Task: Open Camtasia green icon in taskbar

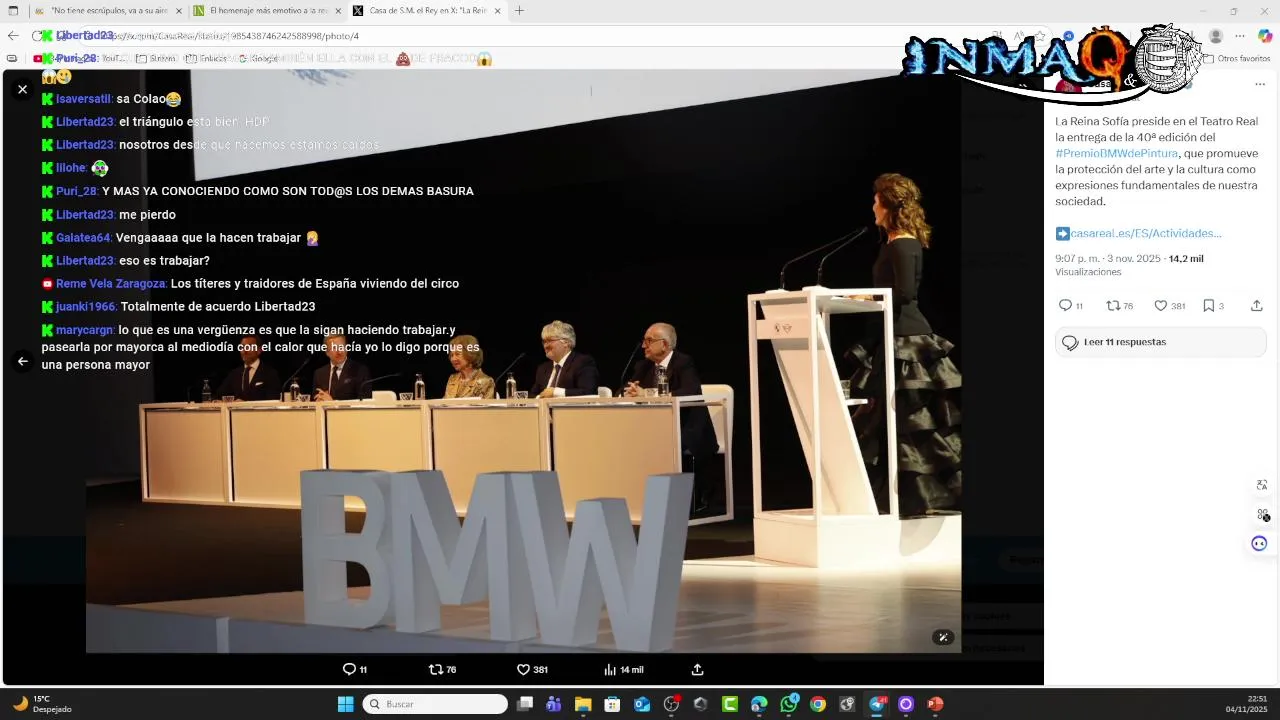Action: click(730, 704)
